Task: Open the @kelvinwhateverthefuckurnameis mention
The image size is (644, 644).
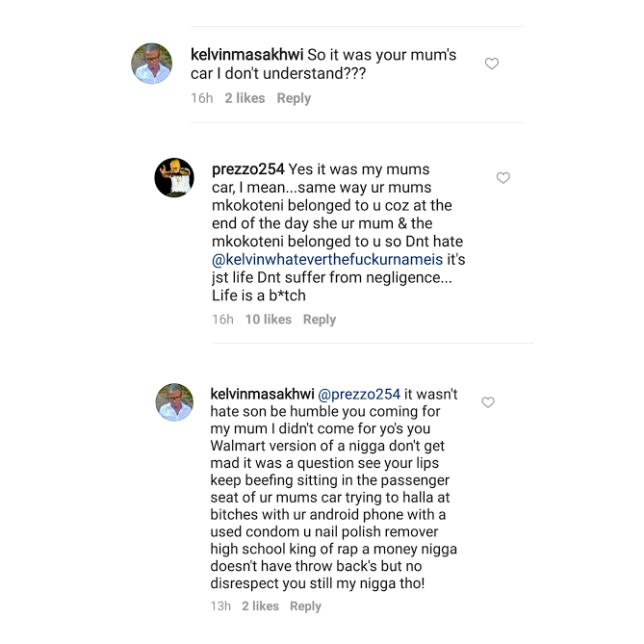Action: tap(327, 260)
